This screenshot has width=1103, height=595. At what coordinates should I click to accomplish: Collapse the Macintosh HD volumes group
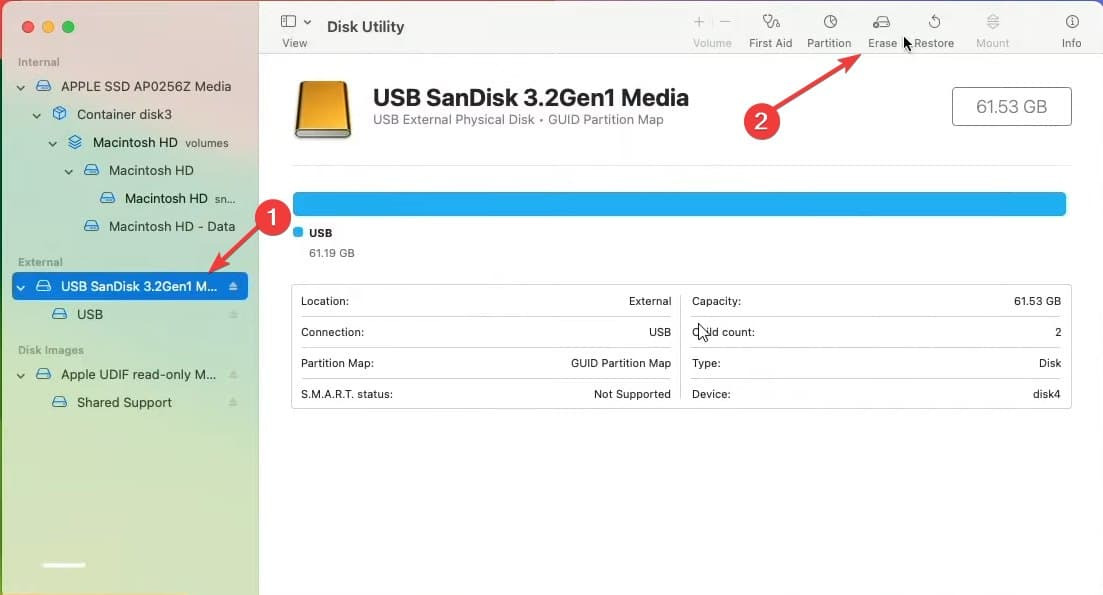[52, 142]
